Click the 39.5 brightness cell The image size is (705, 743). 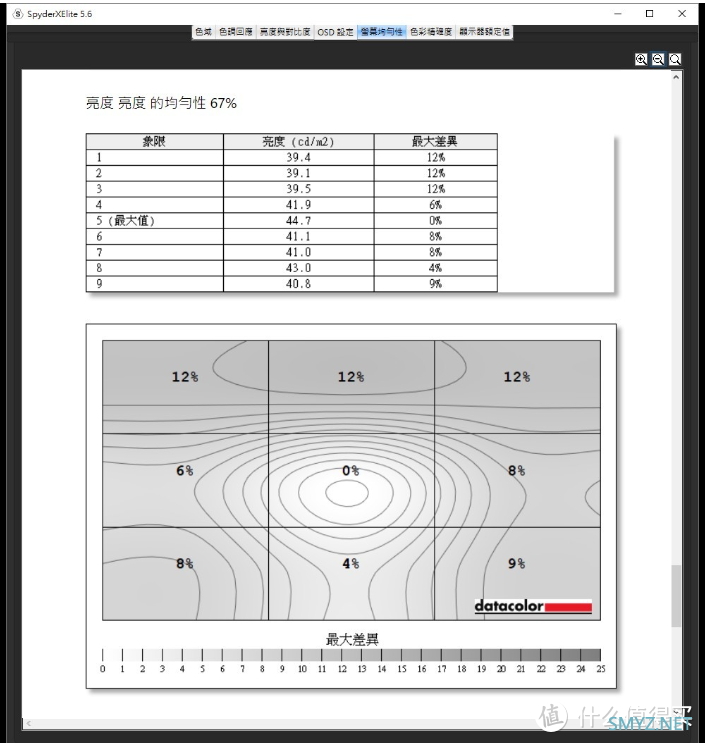click(x=298, y=189)
